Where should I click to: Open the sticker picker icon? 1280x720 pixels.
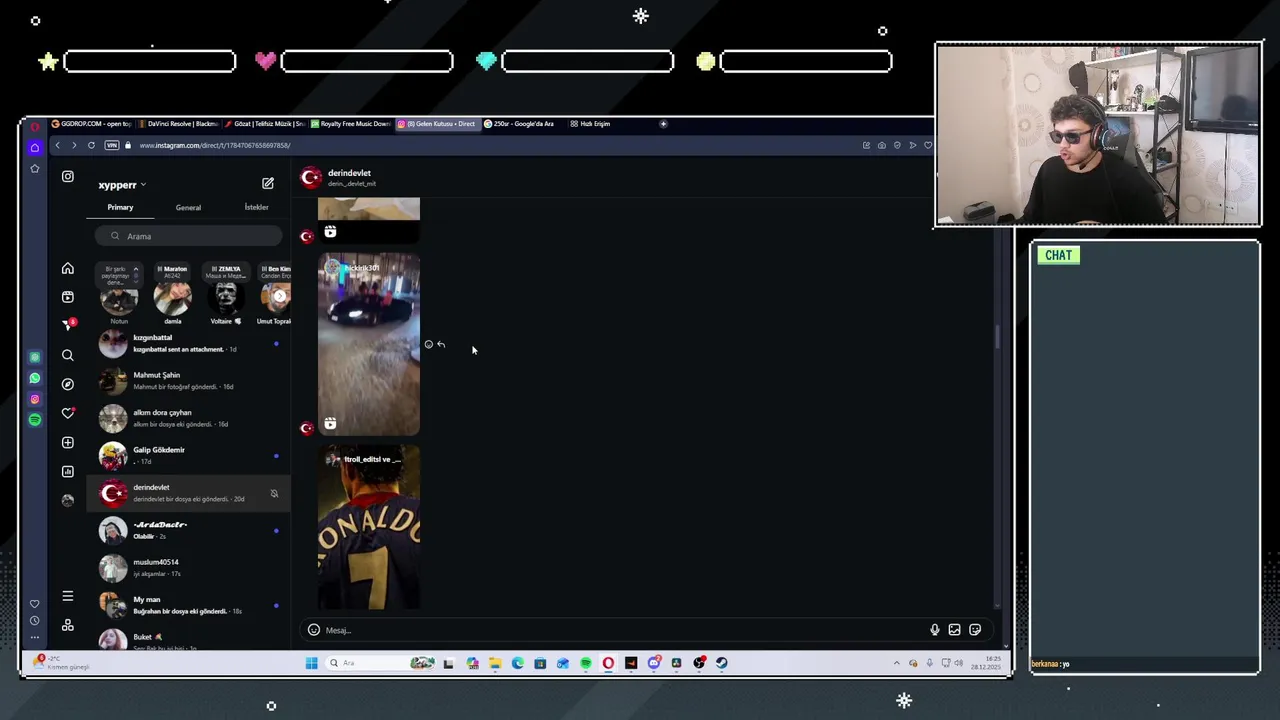[x=975, y=630]
